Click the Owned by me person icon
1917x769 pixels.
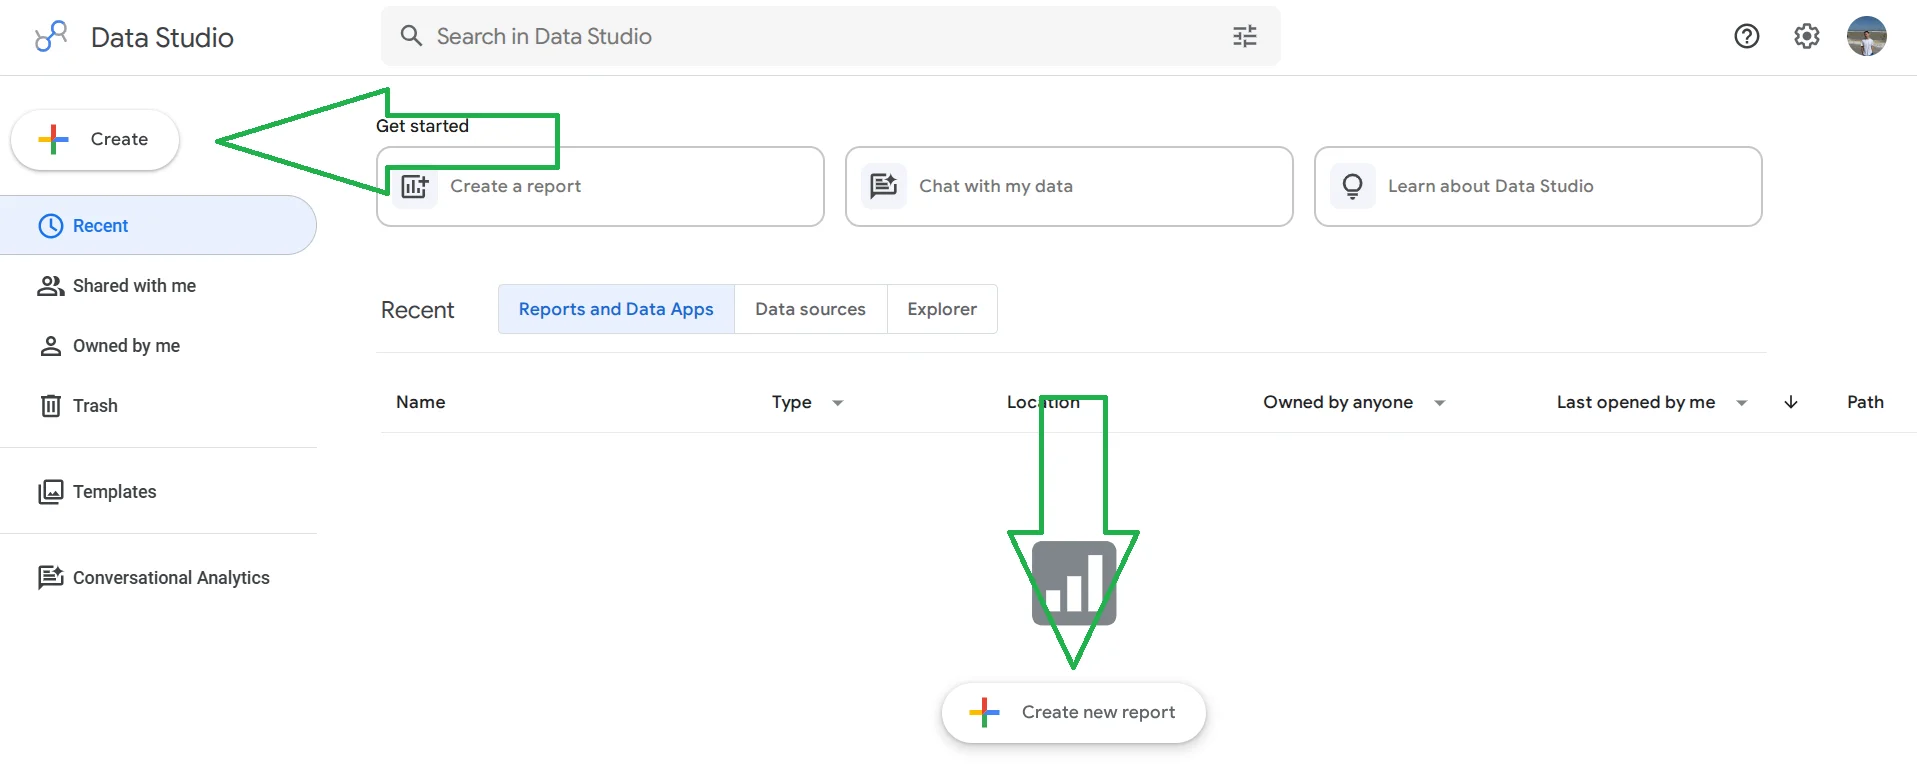(51, 346)
